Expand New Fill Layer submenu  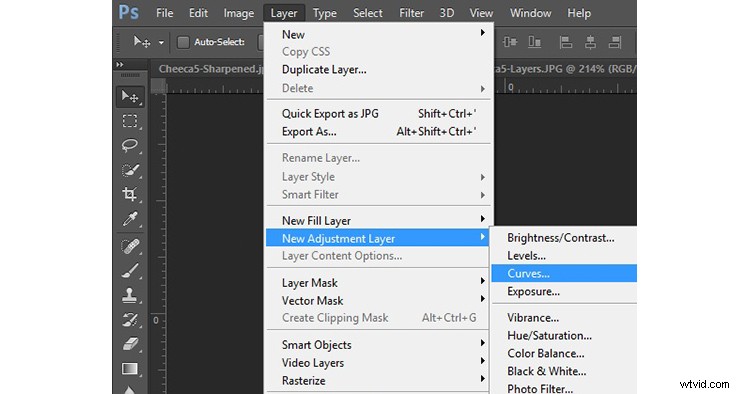(483, 219)
